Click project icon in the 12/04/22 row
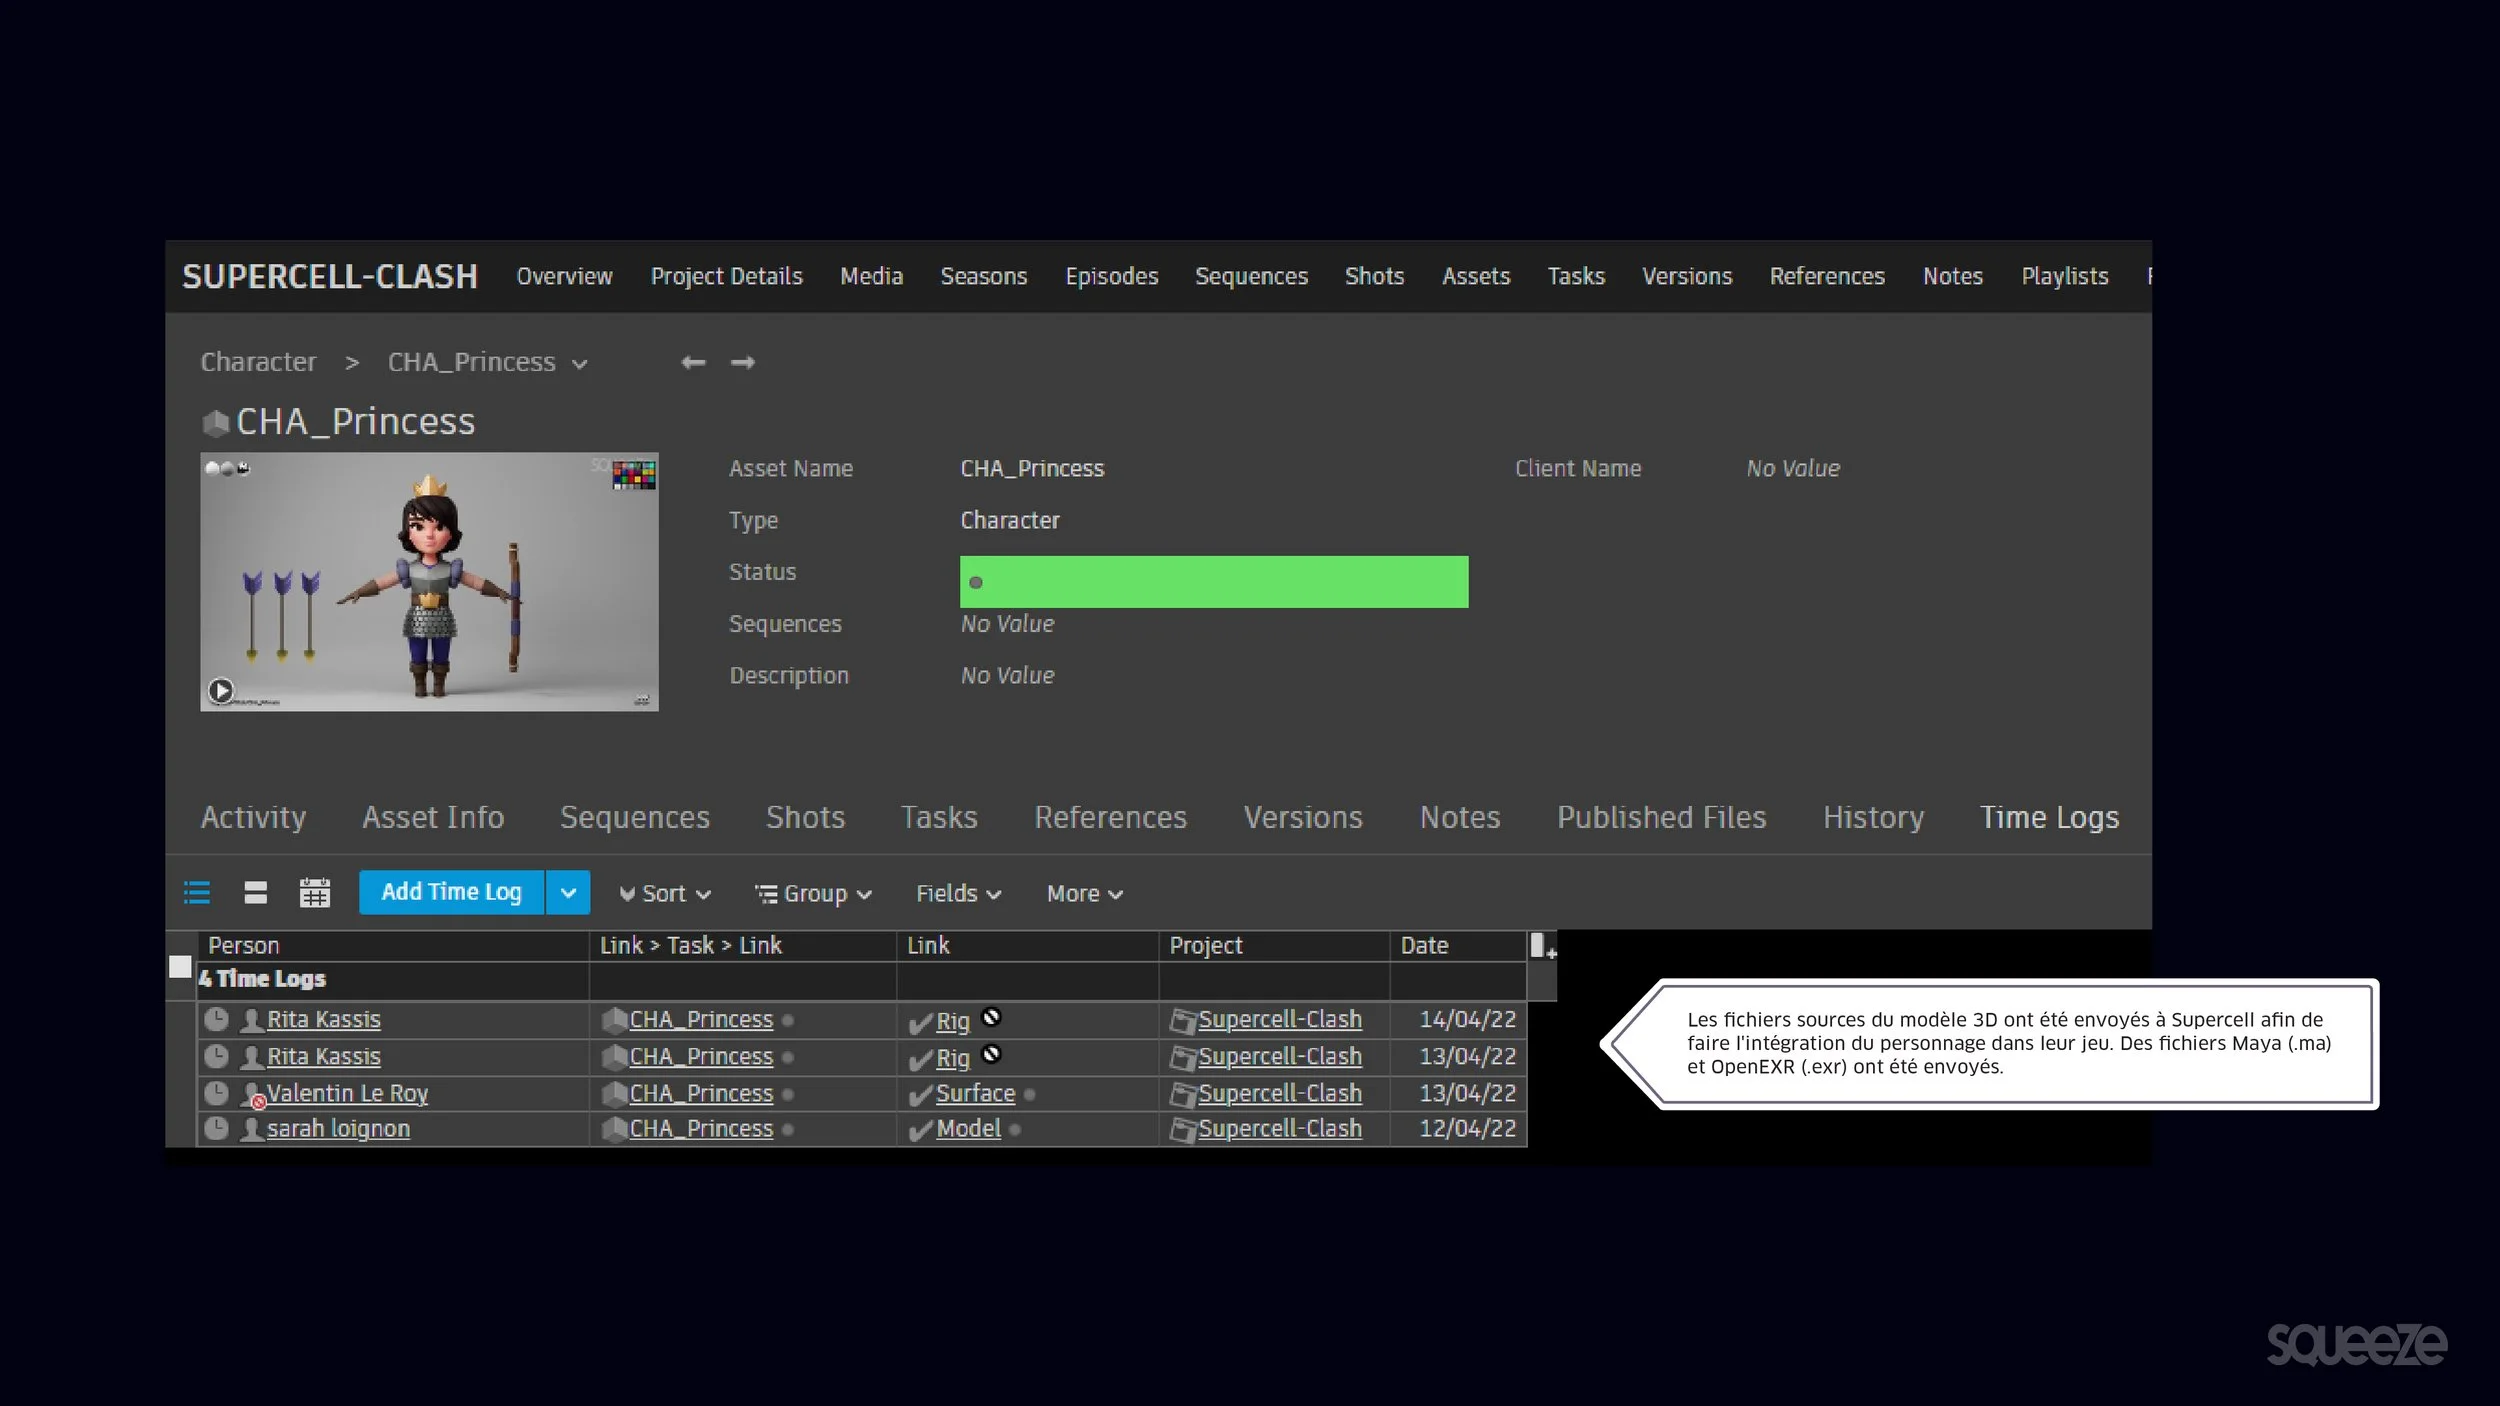 point(1183,1130)
